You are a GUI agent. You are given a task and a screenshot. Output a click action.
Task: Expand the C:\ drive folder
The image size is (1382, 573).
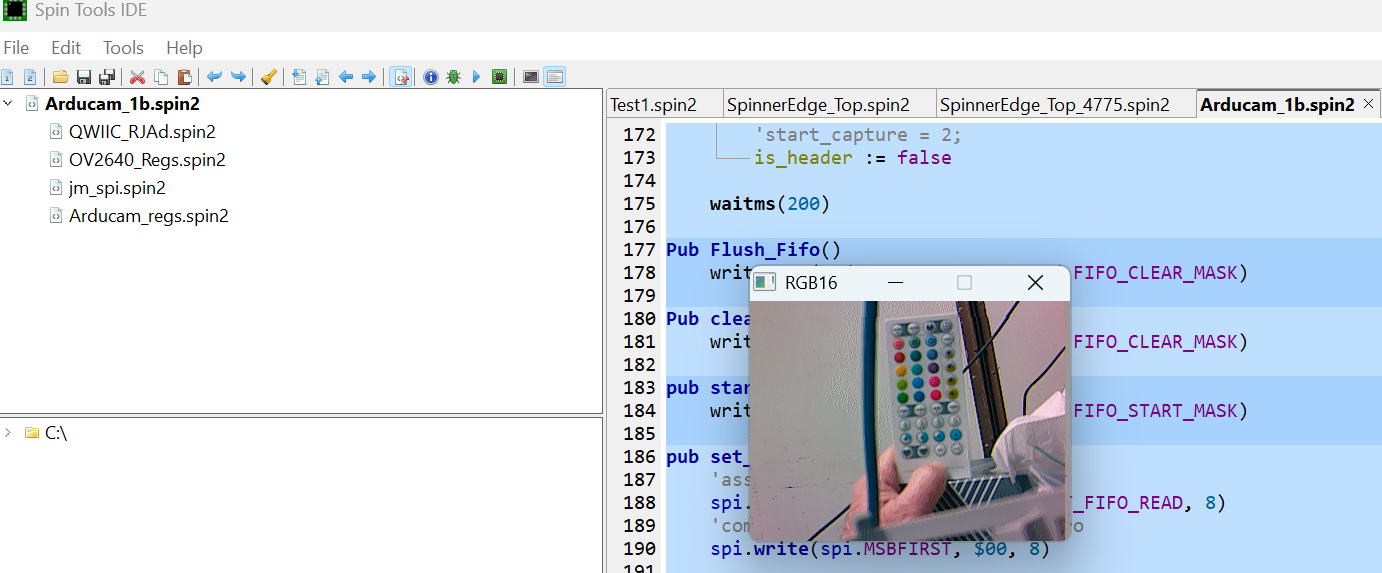9,433
